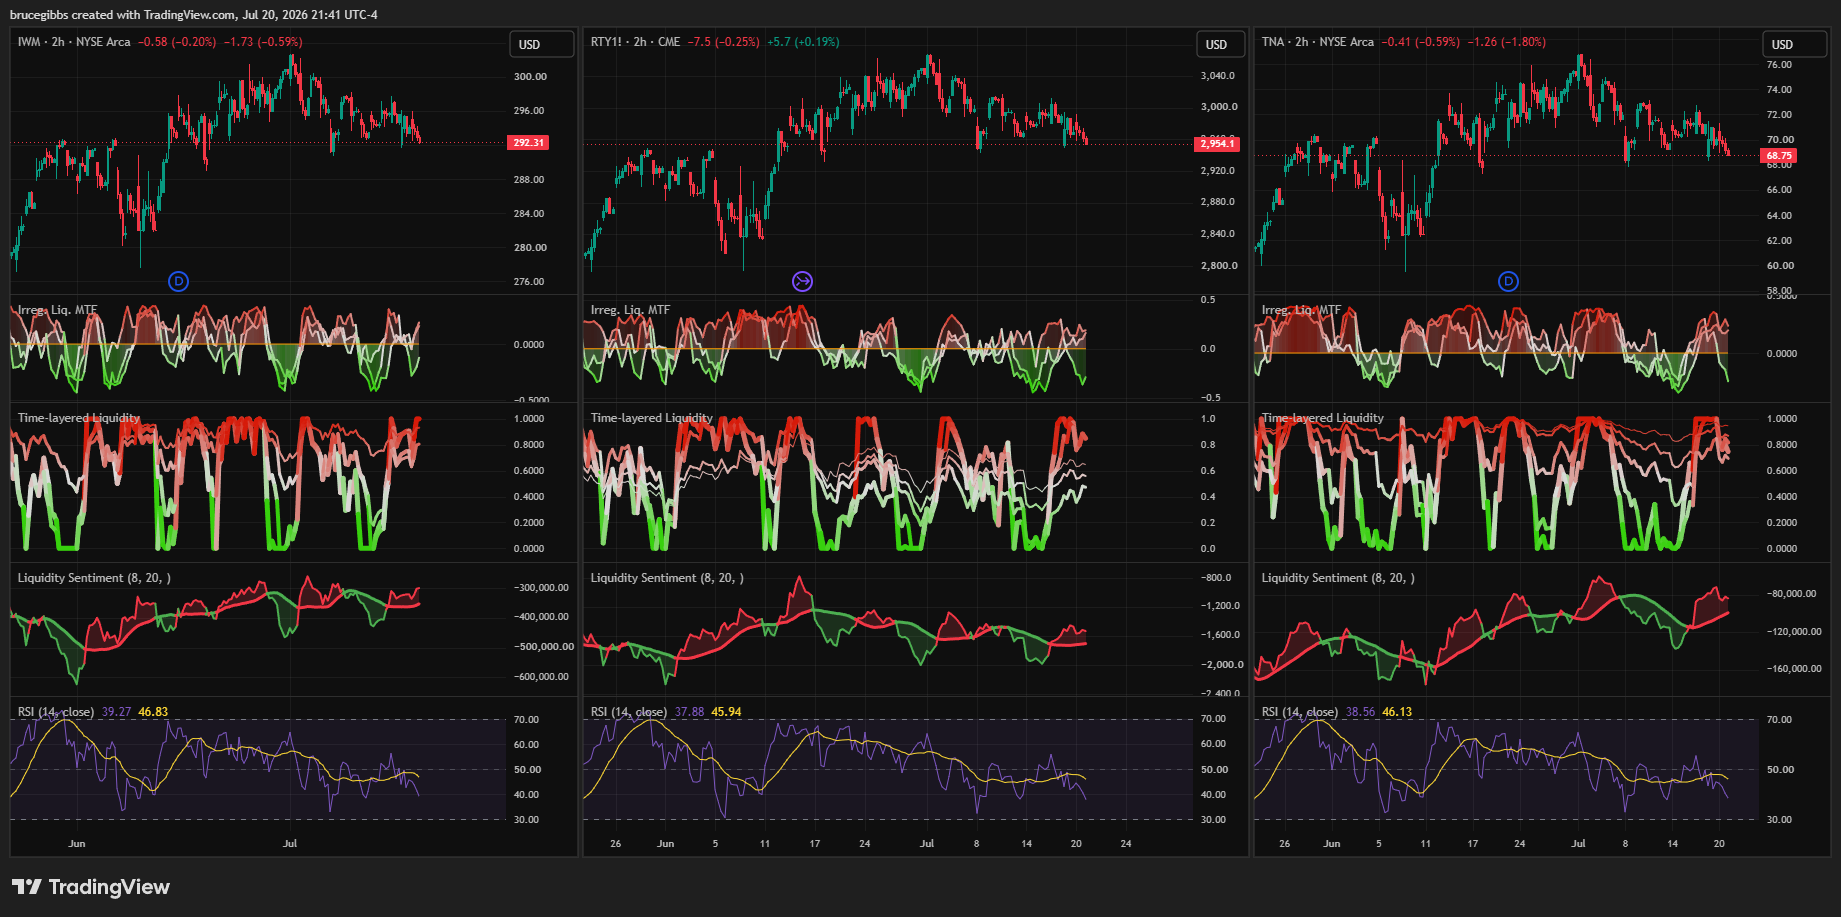Click the 3,040.0 price level on RTY1! axis

[x=1218, y=76]
